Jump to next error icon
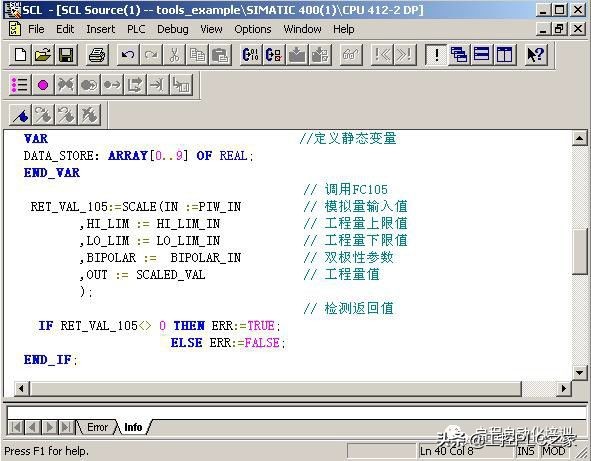 pyautogui.click(x=405, y=55)
